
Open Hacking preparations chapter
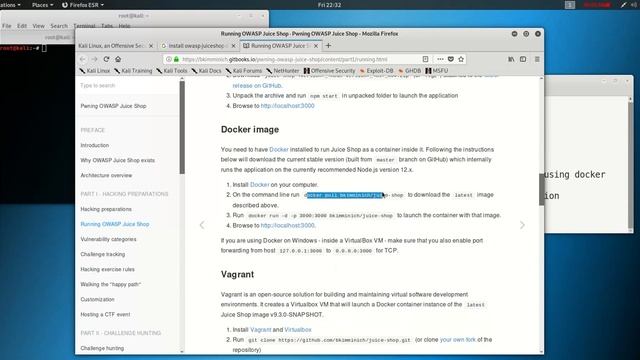[106, 209]
